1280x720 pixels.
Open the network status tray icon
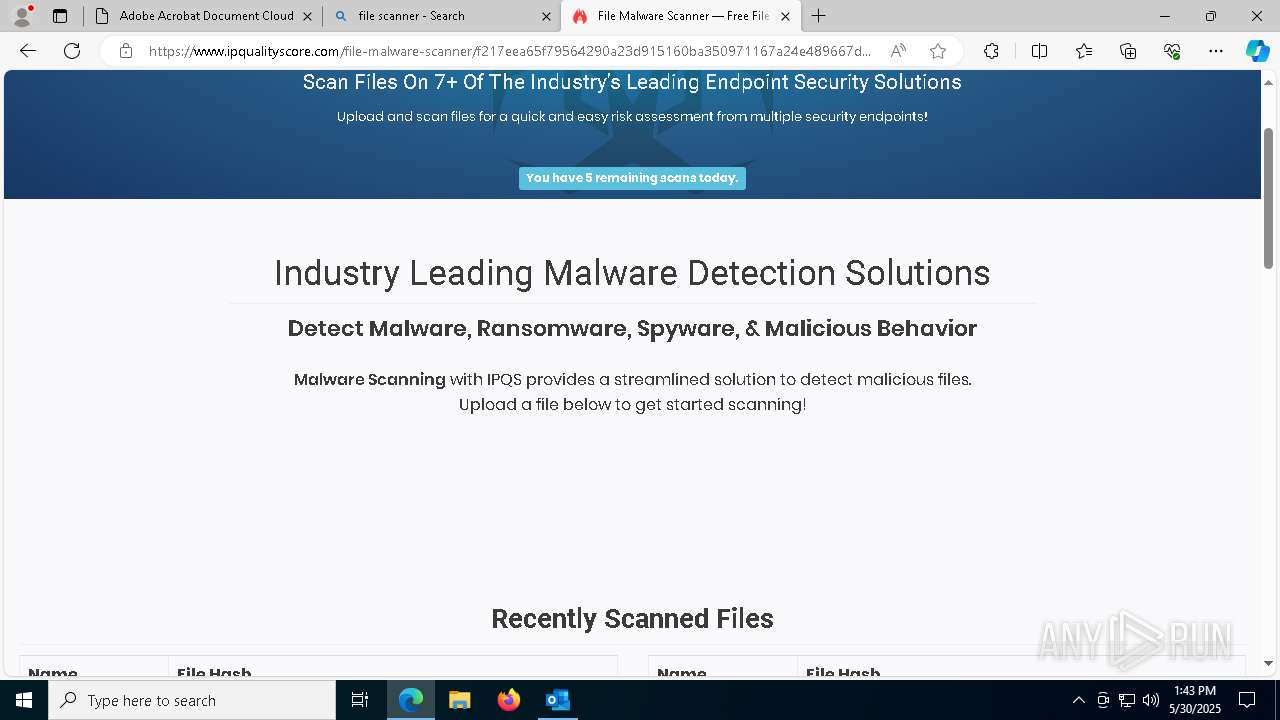pyautogui.click(x=1127, y=700)
